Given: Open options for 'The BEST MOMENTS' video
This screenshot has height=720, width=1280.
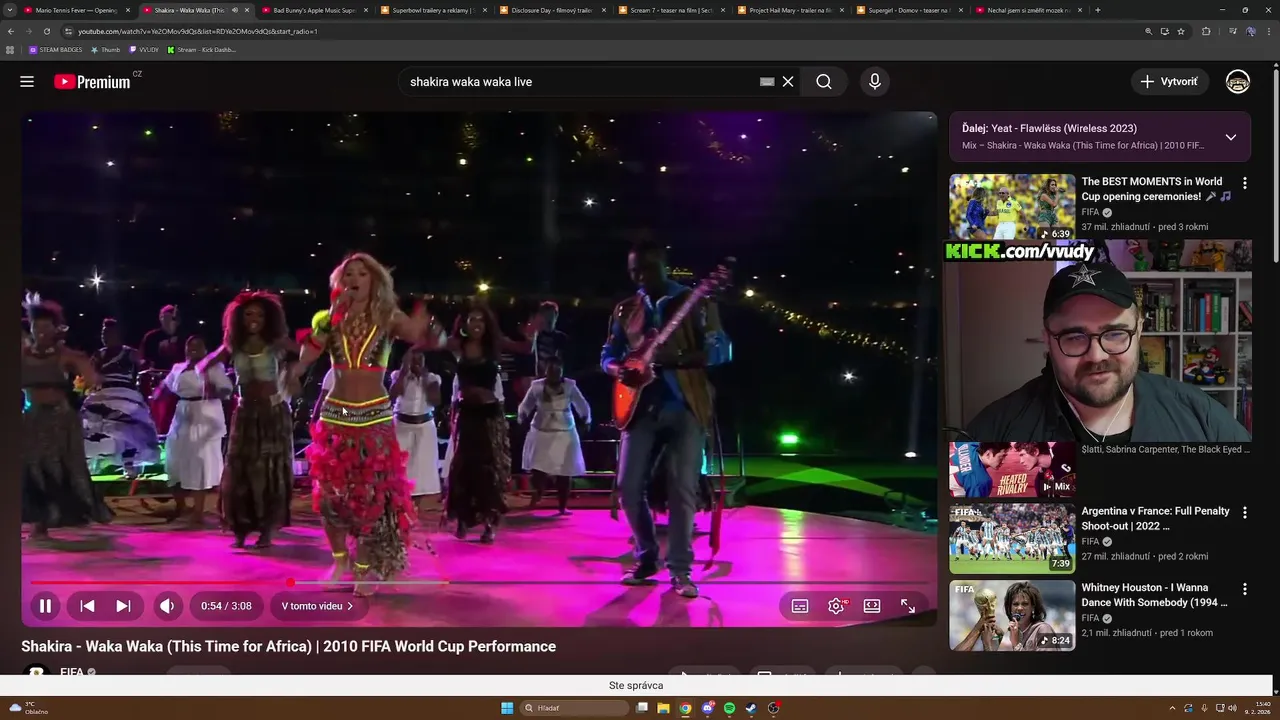Looking at the screenshot, I should pyautogui.click(x=1245, y=183).
